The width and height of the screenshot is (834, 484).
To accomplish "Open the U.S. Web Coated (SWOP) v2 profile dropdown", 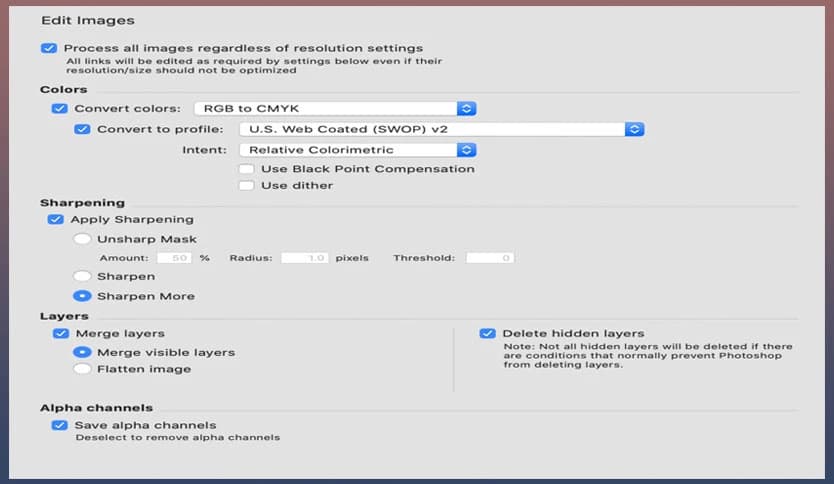I will (x=441, y=129).
